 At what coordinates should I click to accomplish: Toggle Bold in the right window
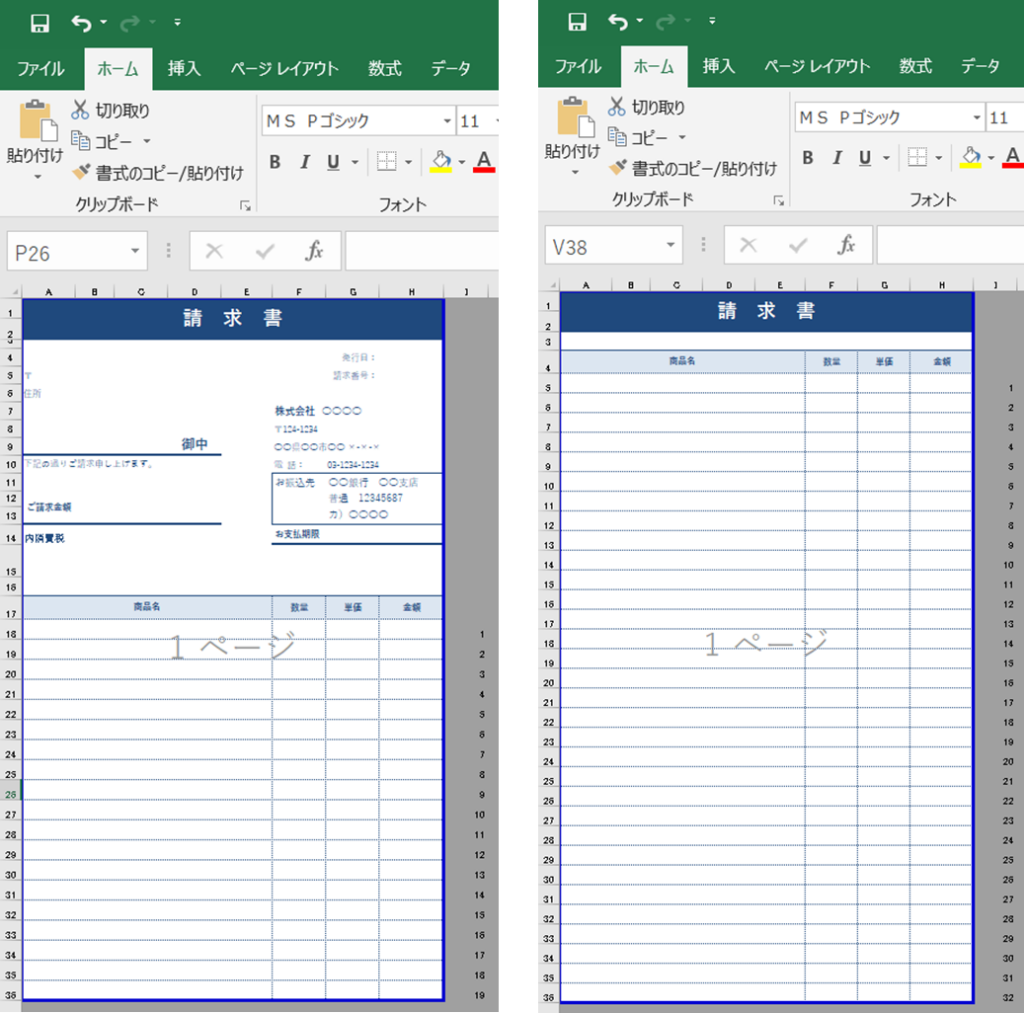[x=808, y=157]
